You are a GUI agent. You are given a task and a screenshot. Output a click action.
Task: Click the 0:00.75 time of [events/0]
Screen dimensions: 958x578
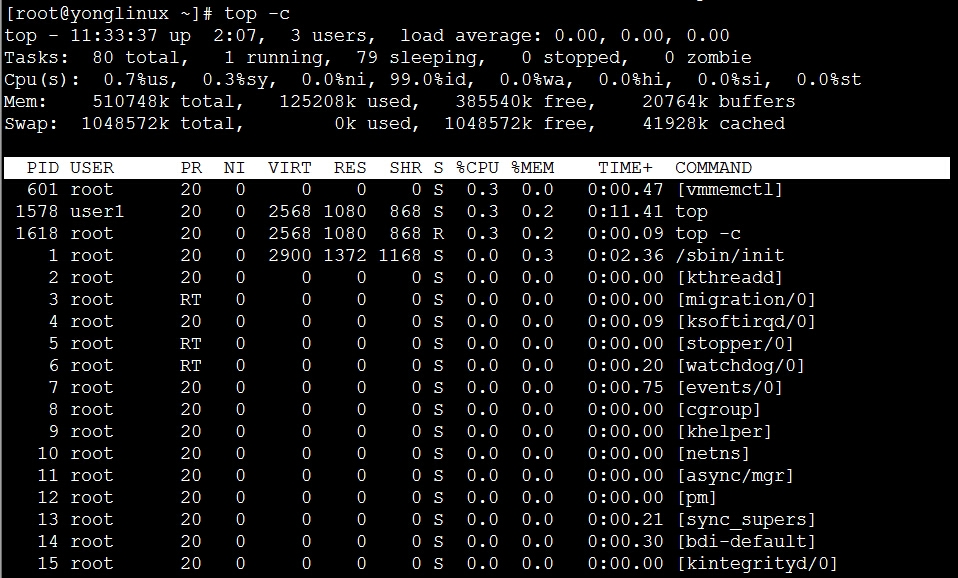(625, 387)
